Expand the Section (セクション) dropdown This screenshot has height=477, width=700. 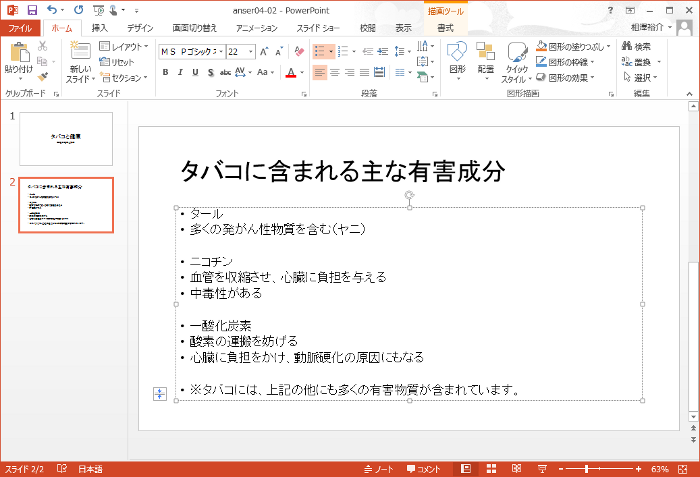[x=124, y=78]
